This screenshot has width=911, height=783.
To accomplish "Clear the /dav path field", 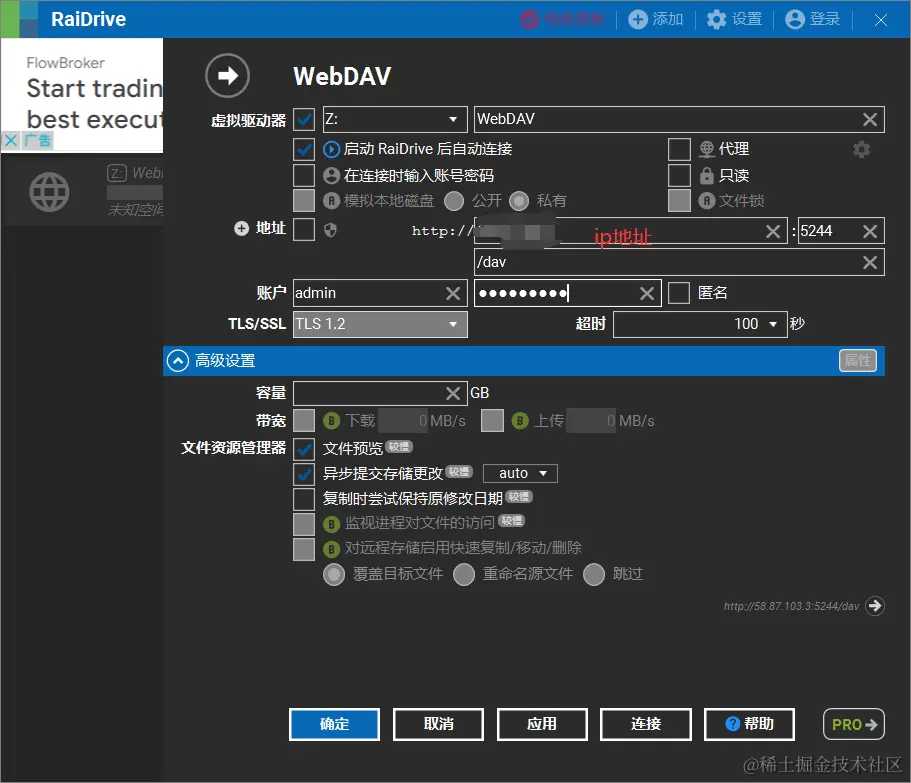I will (x=870, y=263).
